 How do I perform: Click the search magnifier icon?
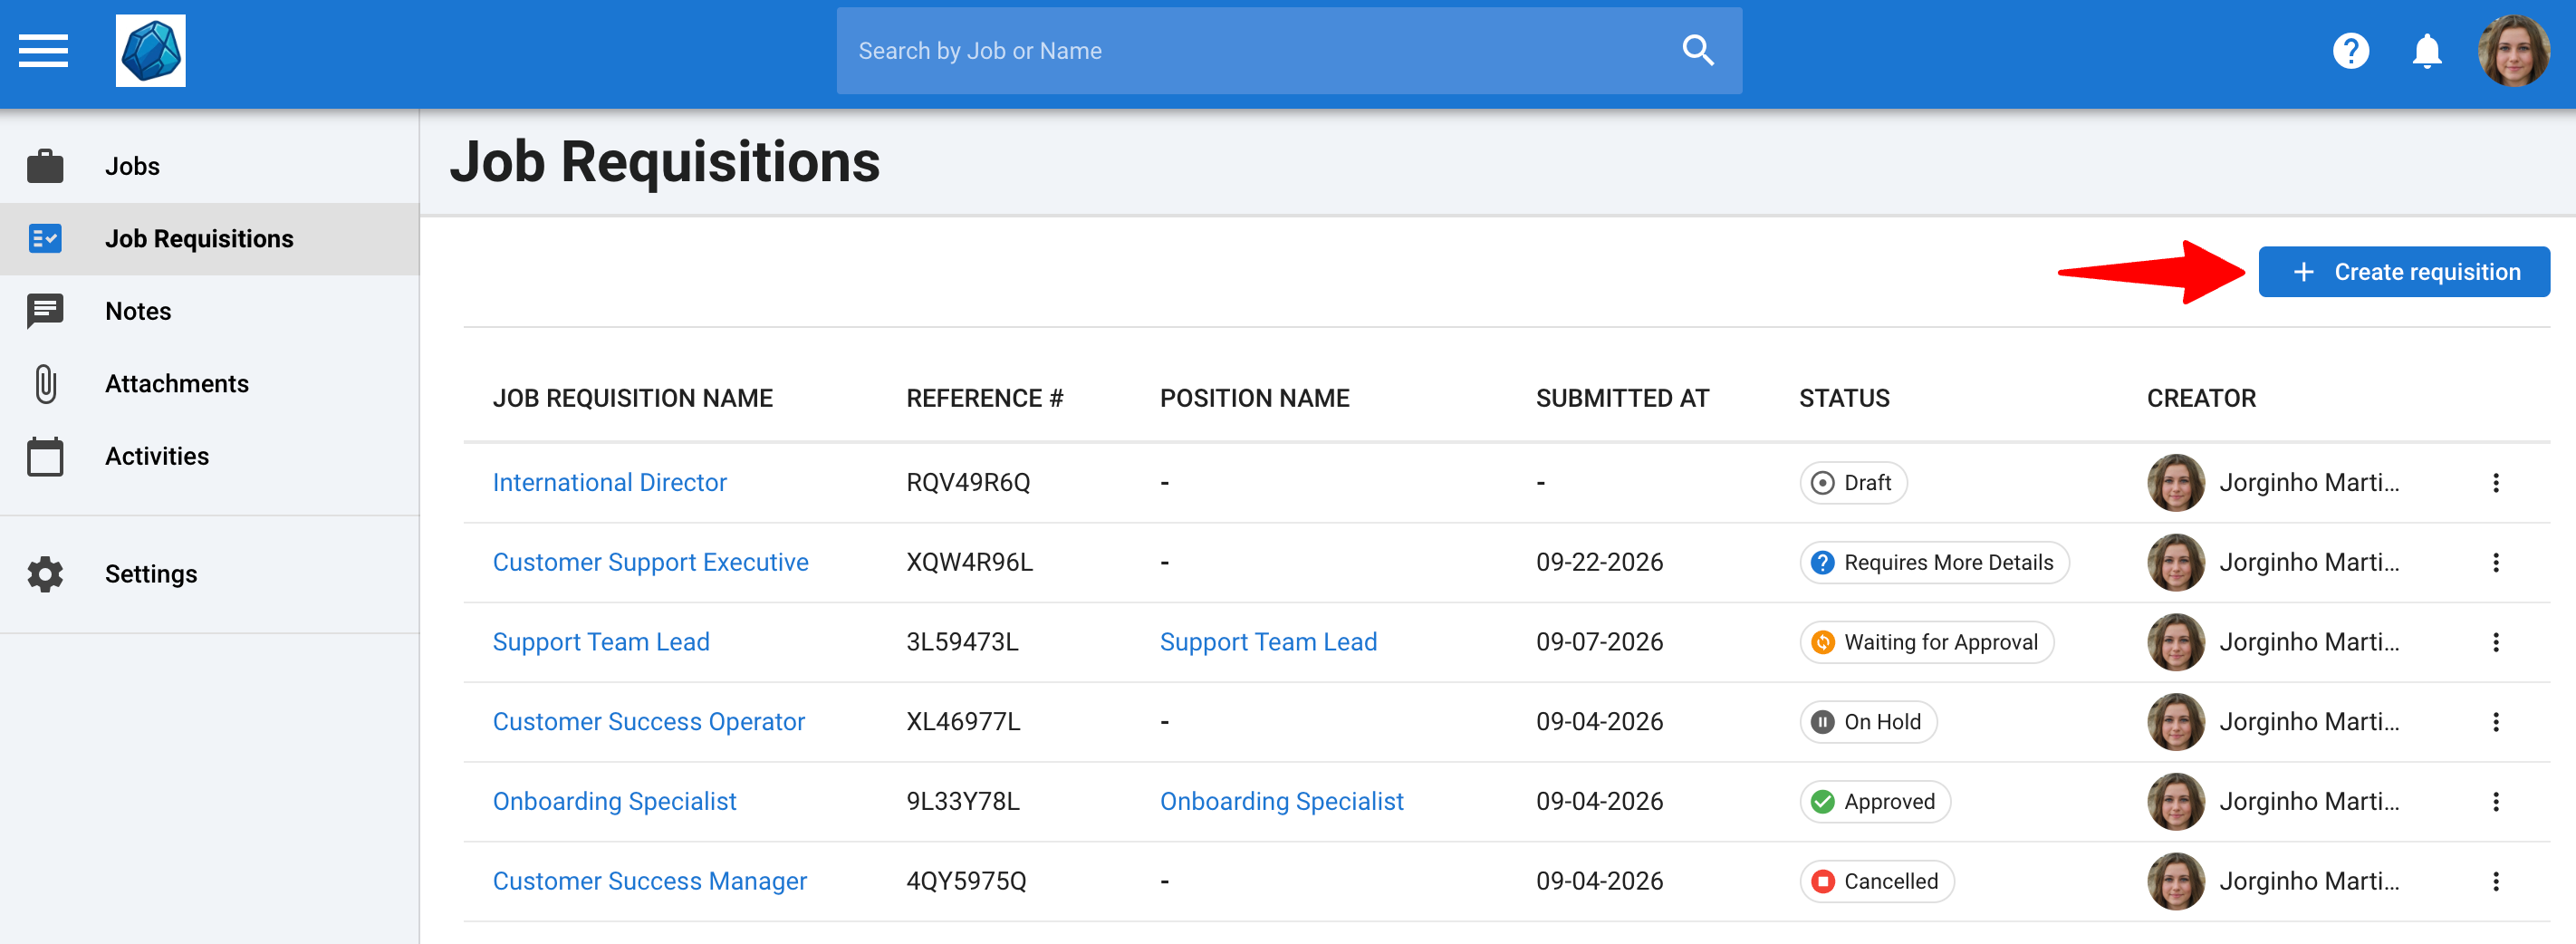click(1698, 50)
